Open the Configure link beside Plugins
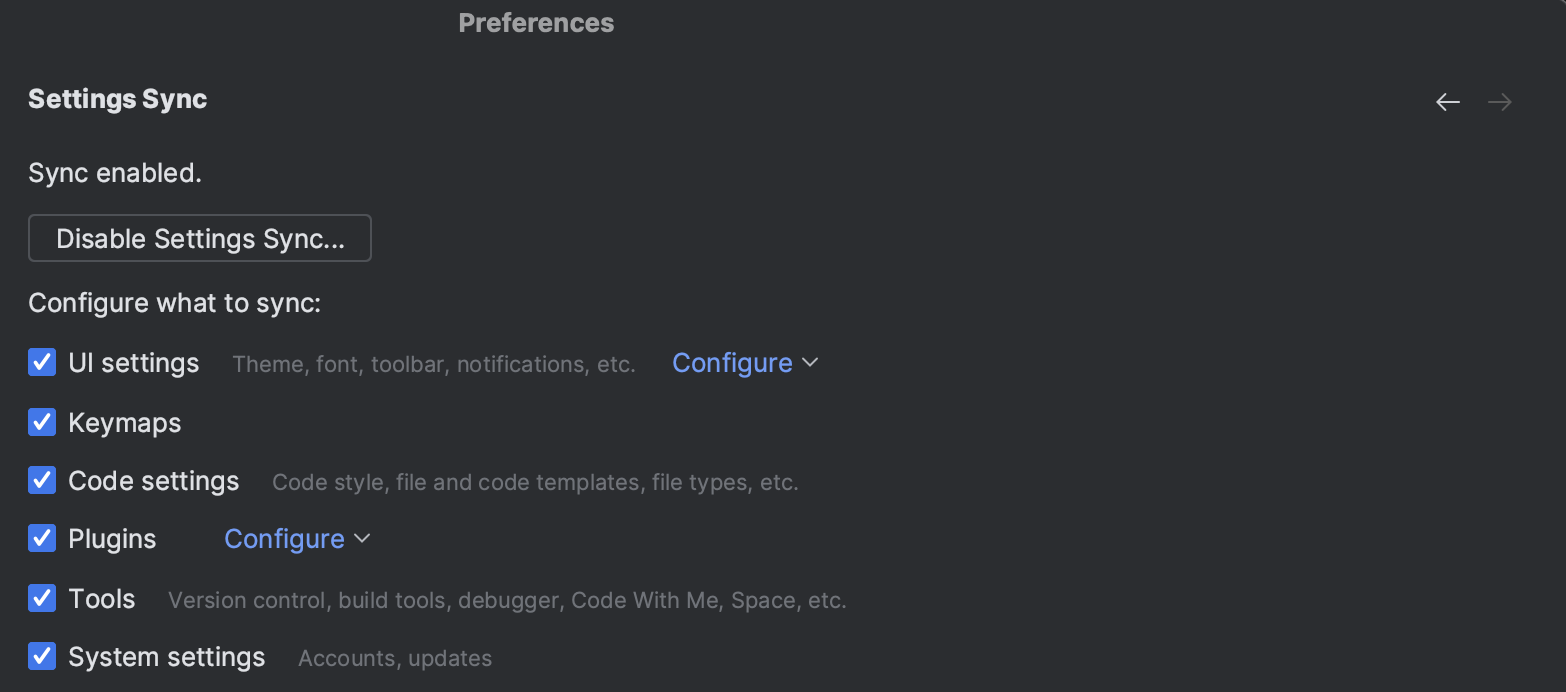Image resolution: width=1566 pixels, height=692 pixels. click(x=284, y=539)
